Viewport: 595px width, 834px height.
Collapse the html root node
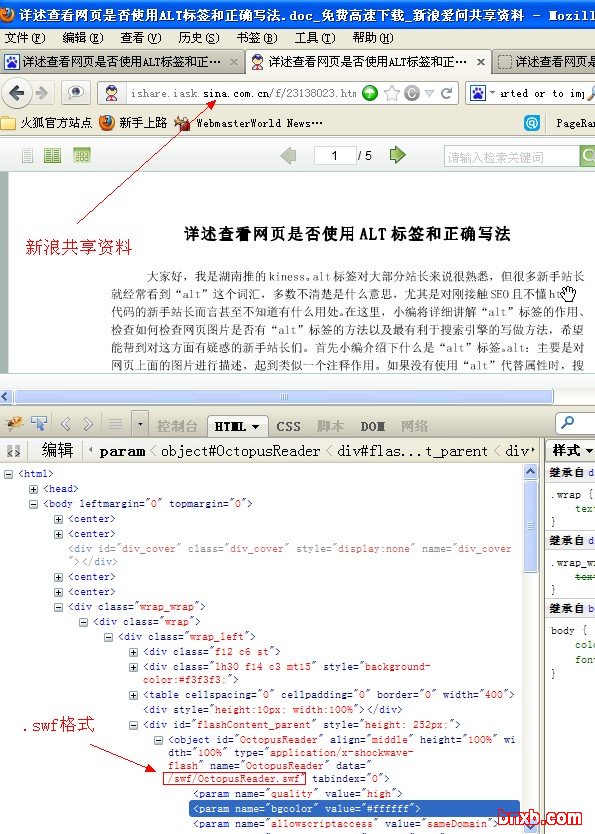point(9,474)
